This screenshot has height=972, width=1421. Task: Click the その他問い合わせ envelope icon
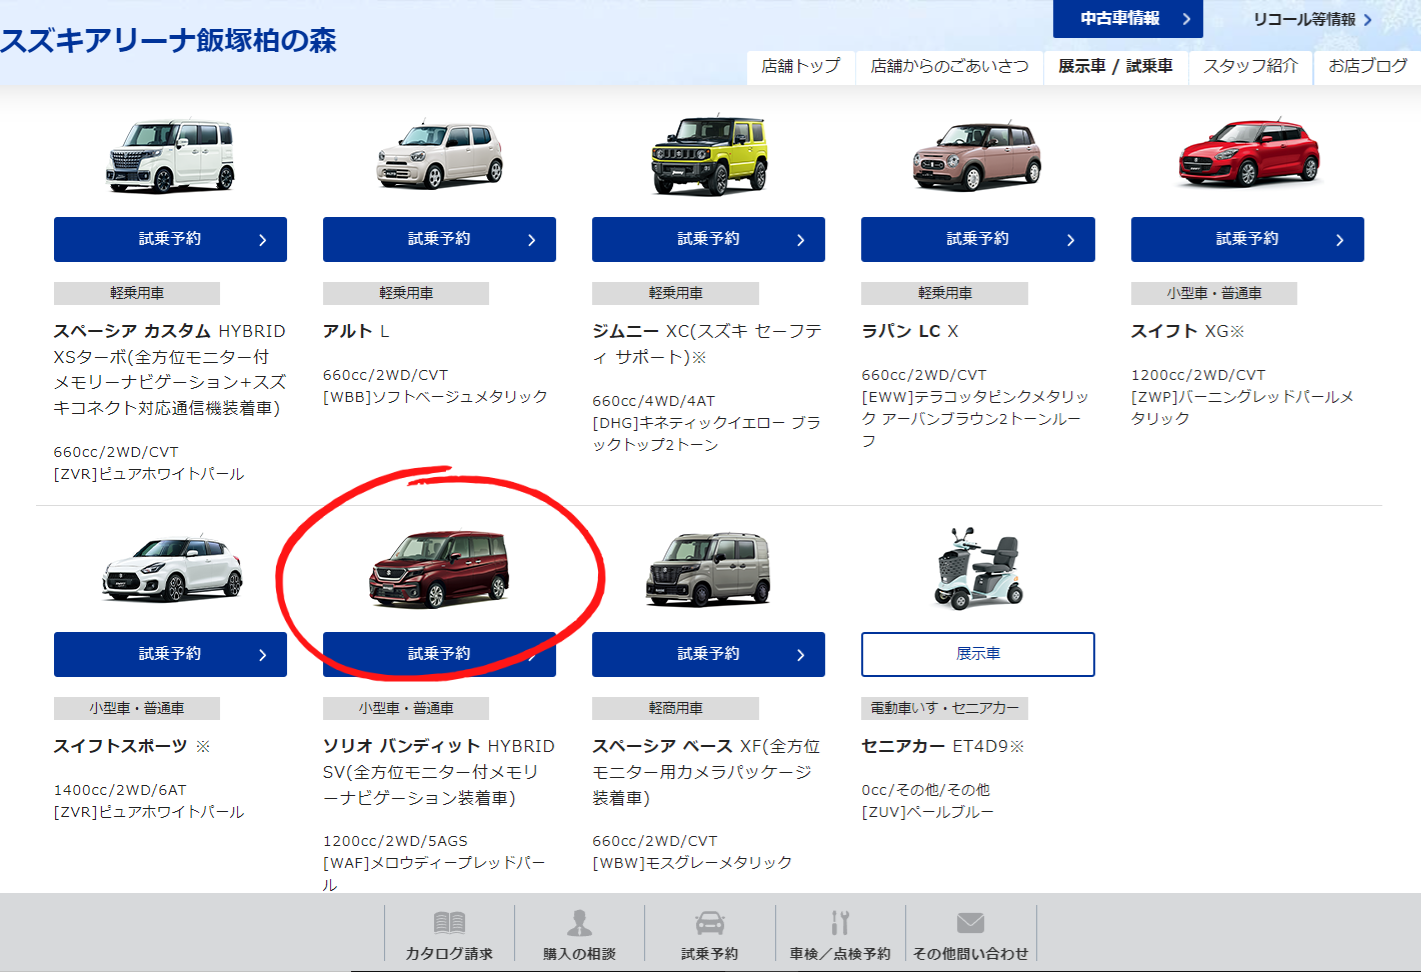[970, 923]
